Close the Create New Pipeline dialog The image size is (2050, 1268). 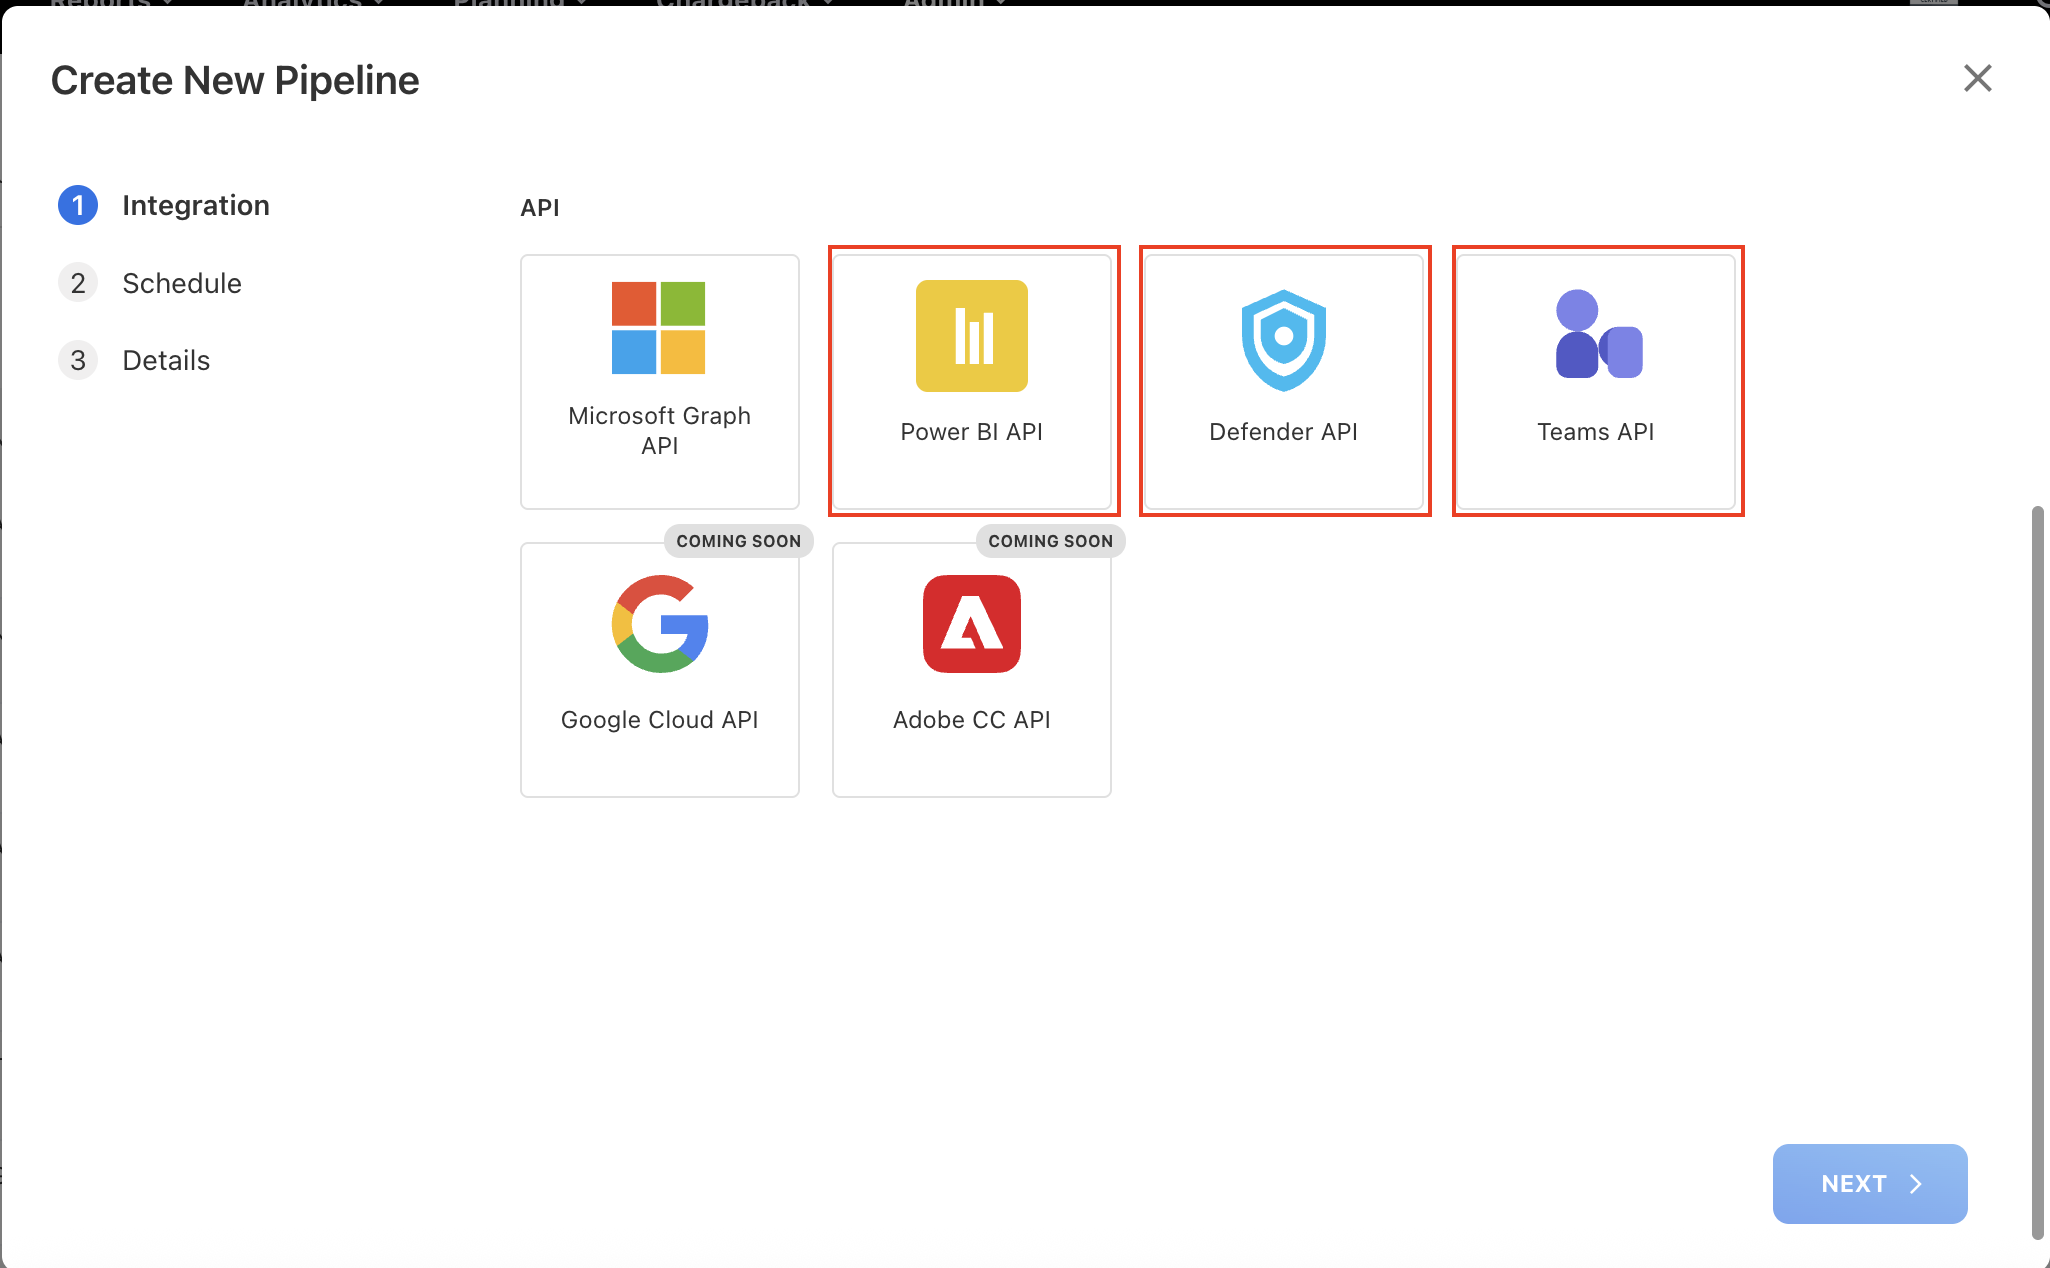pyautogui.click(x=1976, y=78)
